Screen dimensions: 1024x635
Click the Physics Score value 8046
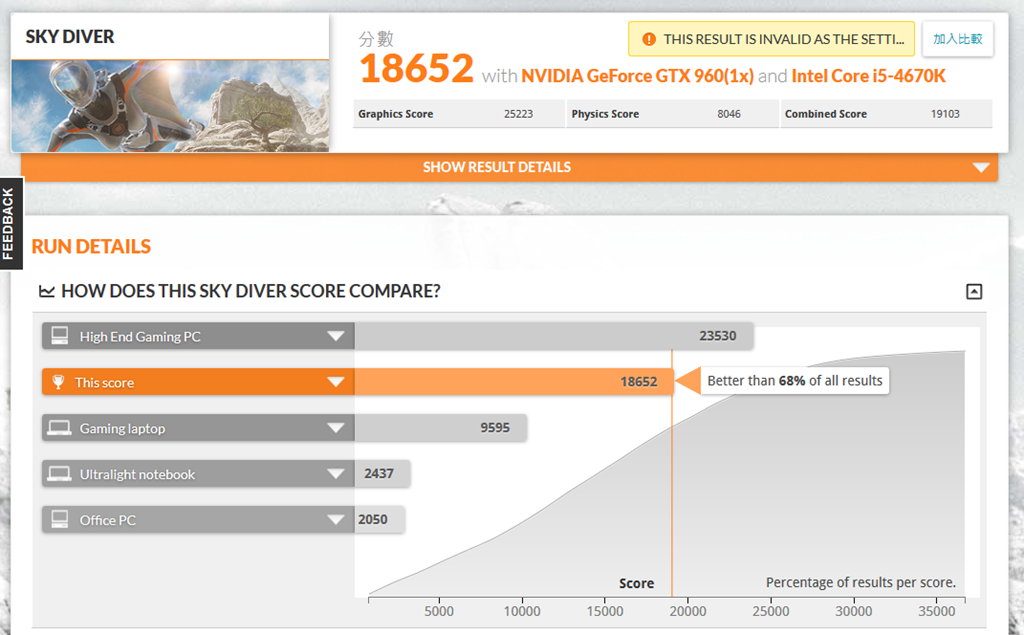(729, 114)
